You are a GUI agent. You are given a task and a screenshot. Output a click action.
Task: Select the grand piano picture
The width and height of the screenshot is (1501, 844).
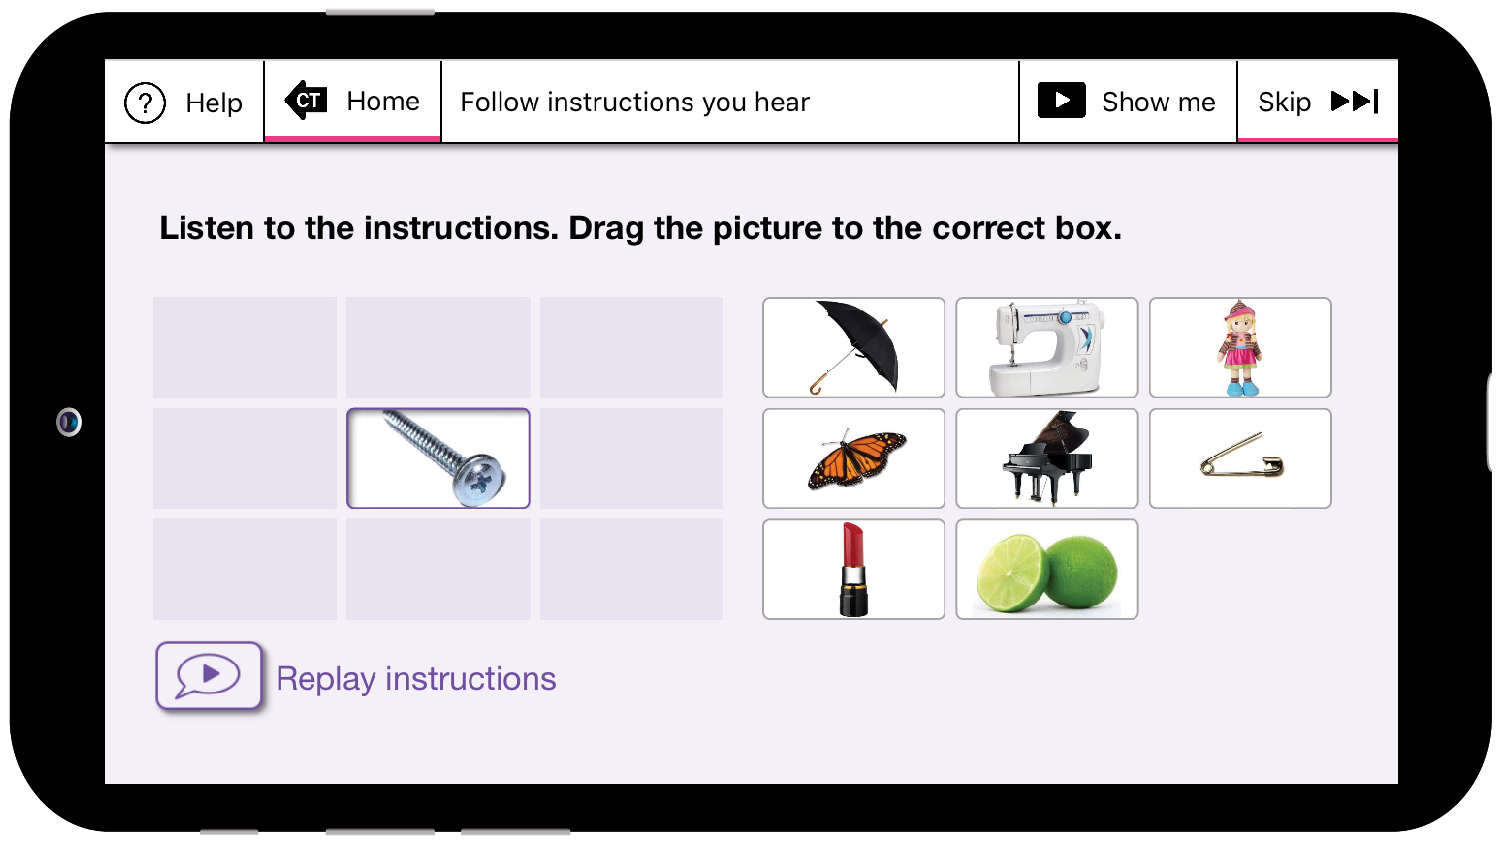pyautogui.click(x=1047, y=458)
